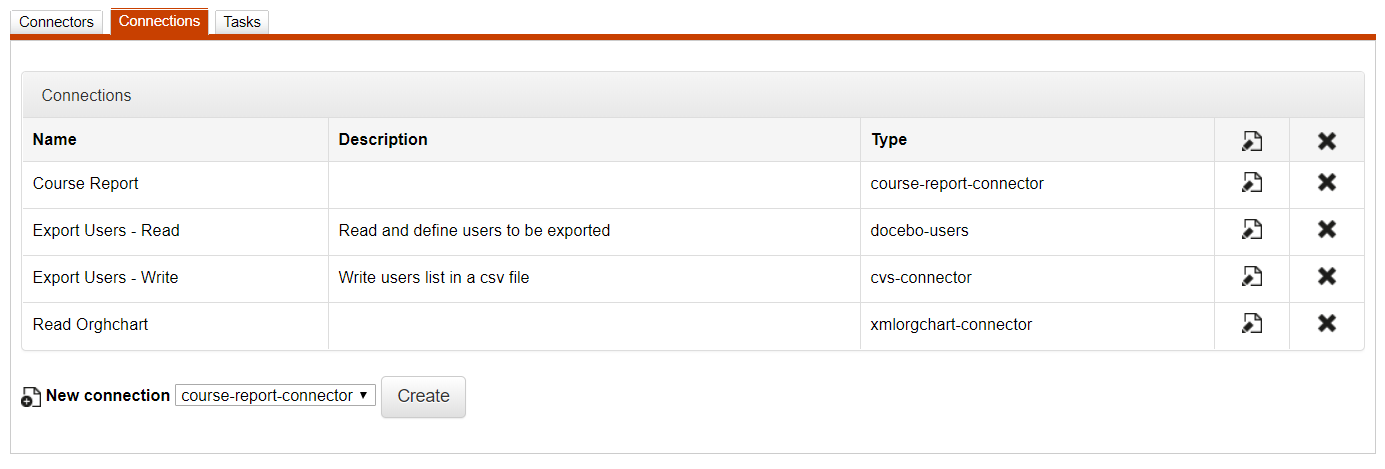The image size is (1385, 469).
Task: Delete the Export Users - Read connection
Action: pyautogui.click(x=1327, y=230)
